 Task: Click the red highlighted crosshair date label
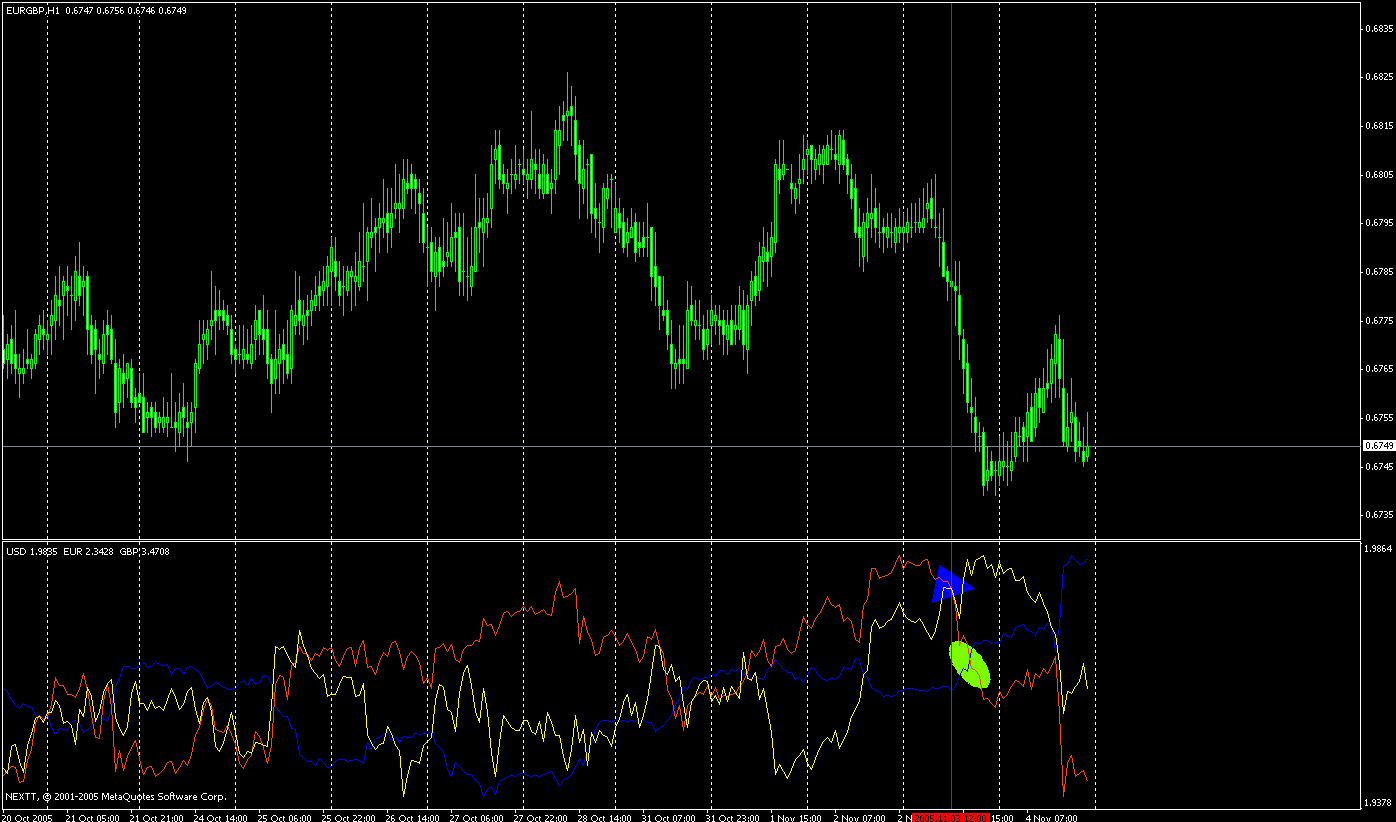pos(950,817)
